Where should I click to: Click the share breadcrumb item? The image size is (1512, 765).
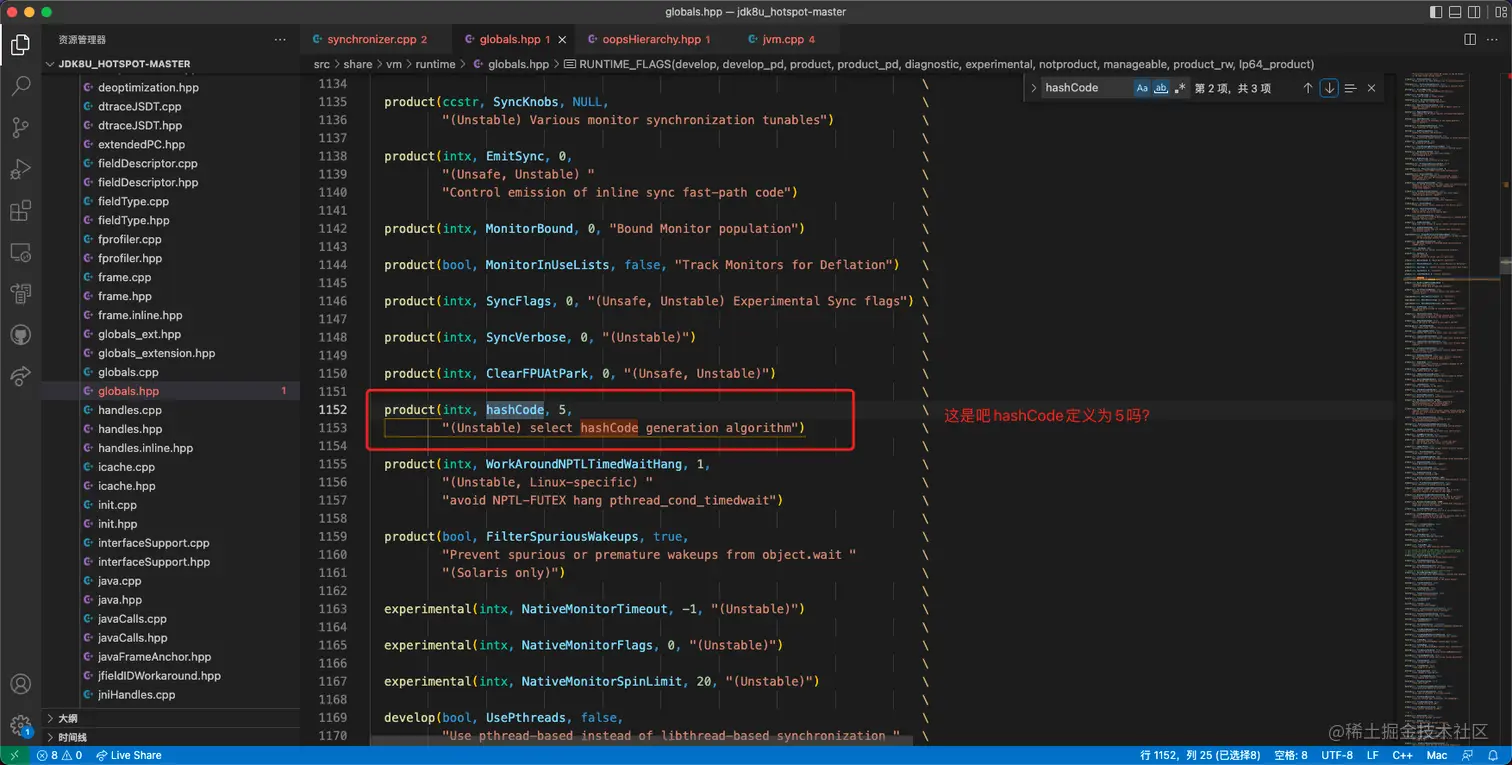pos(358,64)
